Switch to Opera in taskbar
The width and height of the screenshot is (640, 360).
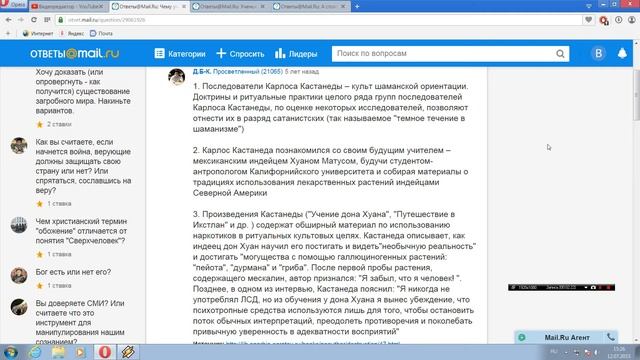tap(104, 352)
